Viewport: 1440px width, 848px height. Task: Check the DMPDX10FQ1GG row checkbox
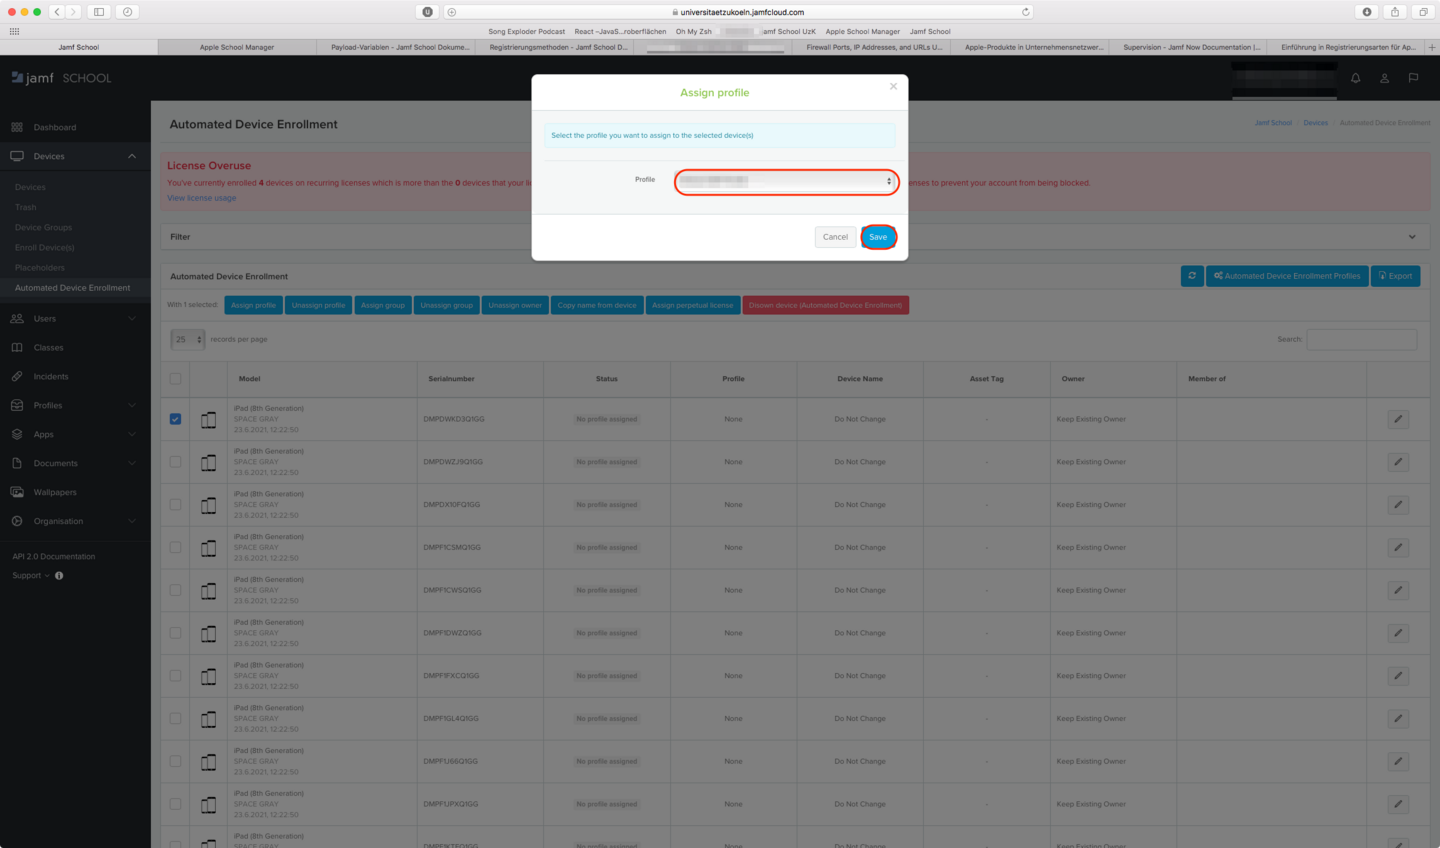pyautogui.click(x=175, y=505)
